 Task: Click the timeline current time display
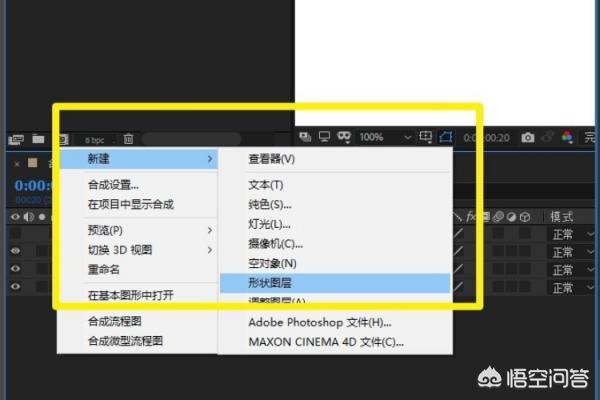click(33, 186)
